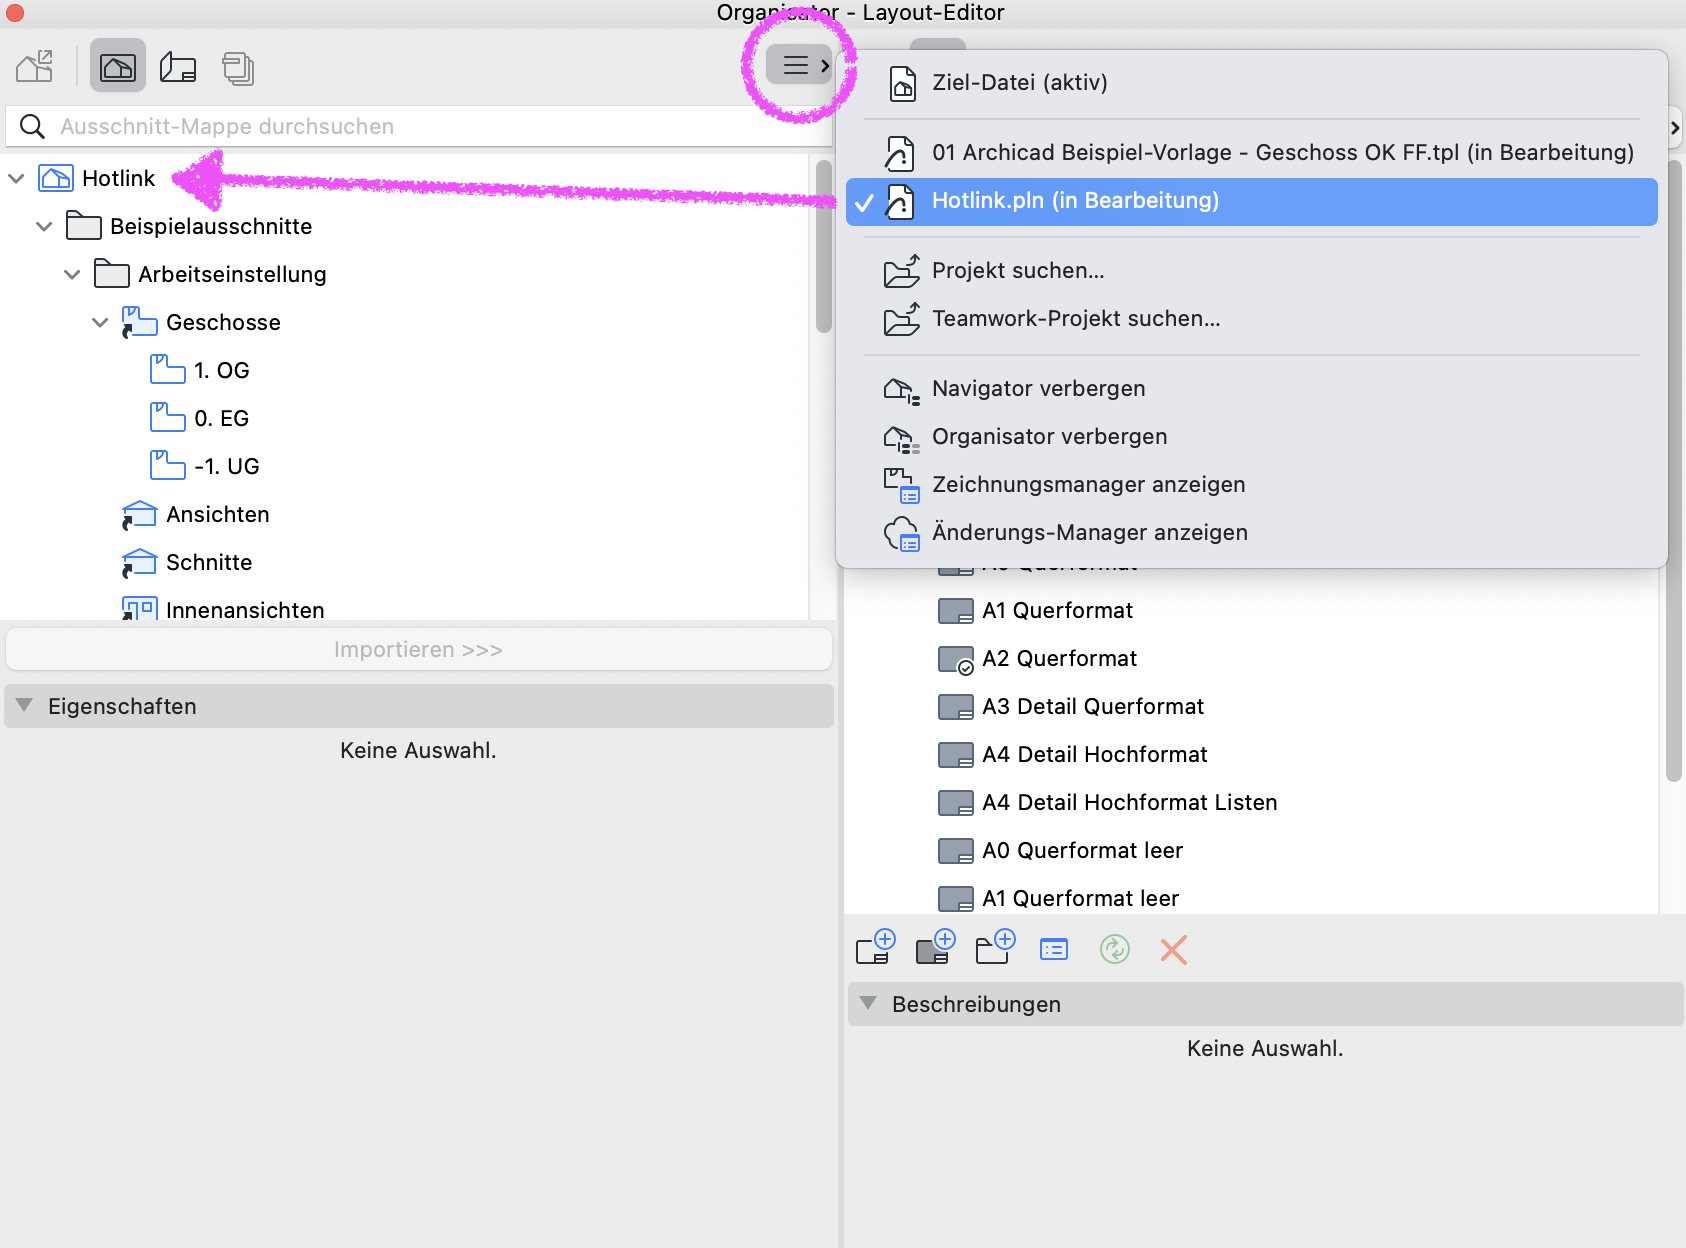Click the left tree vertical scrollbar
1686x1248 pixels.
click(x=824, y=246)
